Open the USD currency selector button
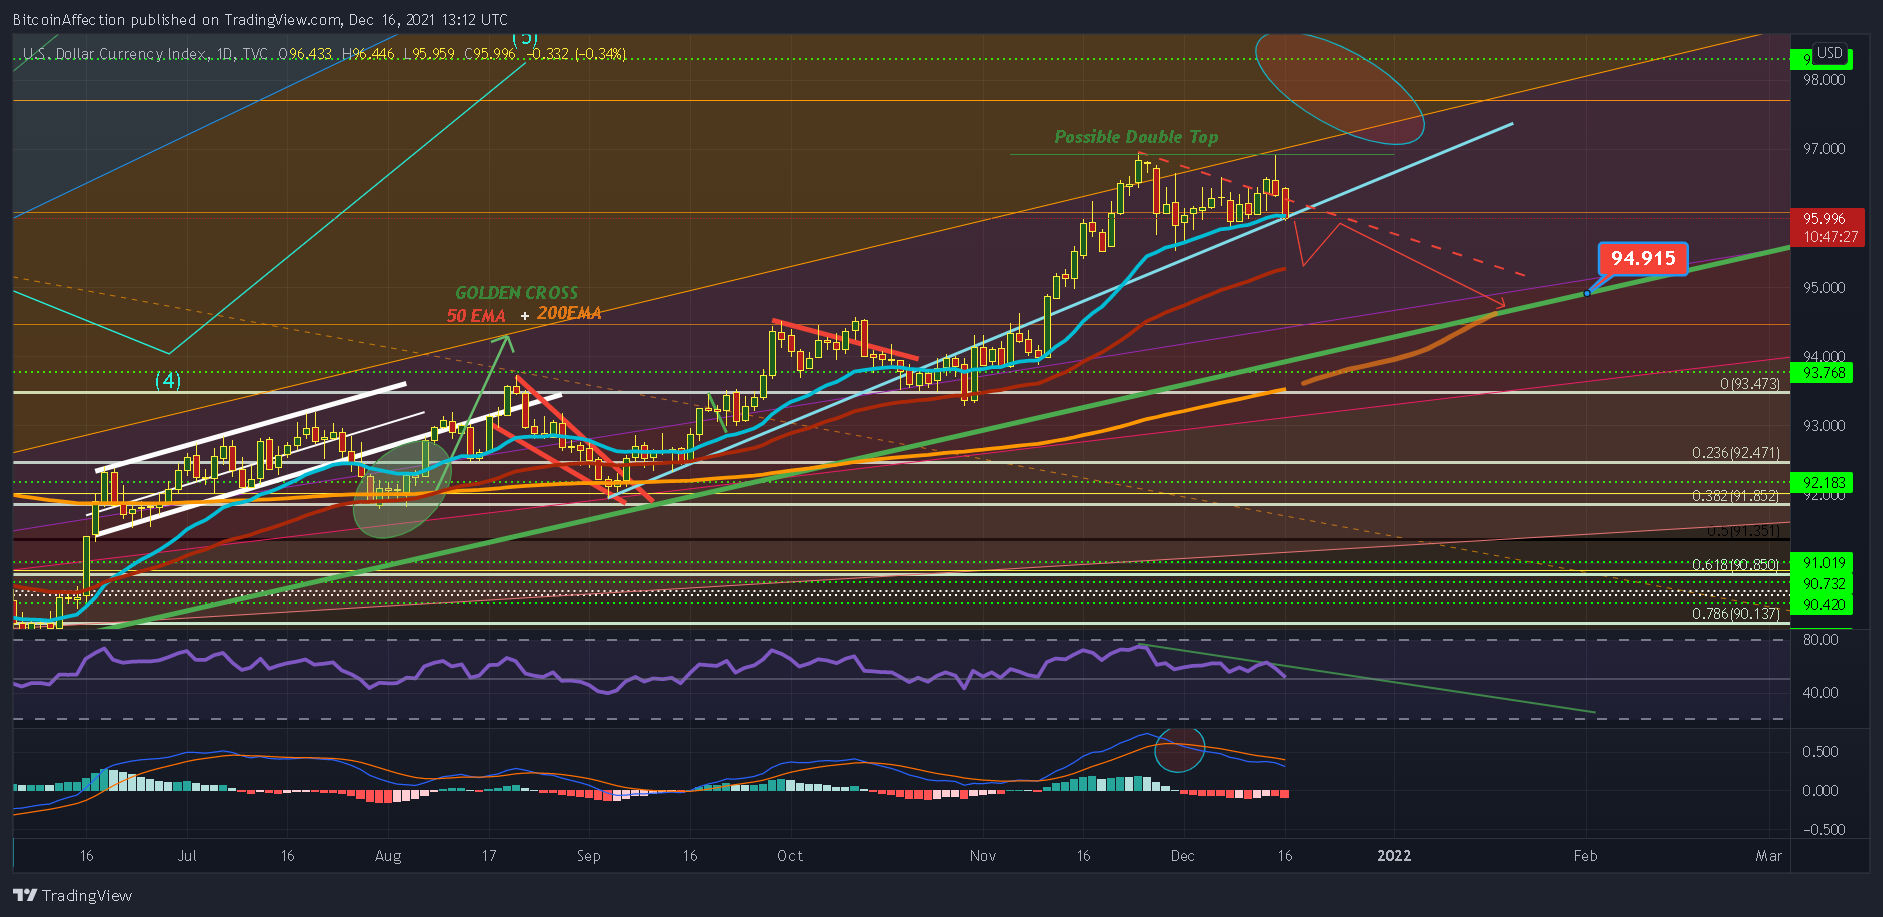The image size is (1883, 917). [x=1830, y=53]
